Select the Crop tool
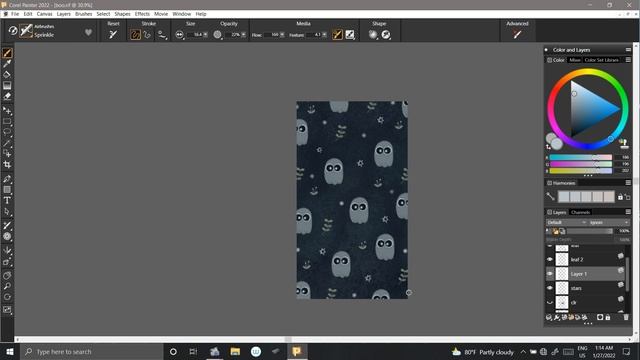Screen dimensions: 640x360 pyautogui.click(x=7, y=164)
